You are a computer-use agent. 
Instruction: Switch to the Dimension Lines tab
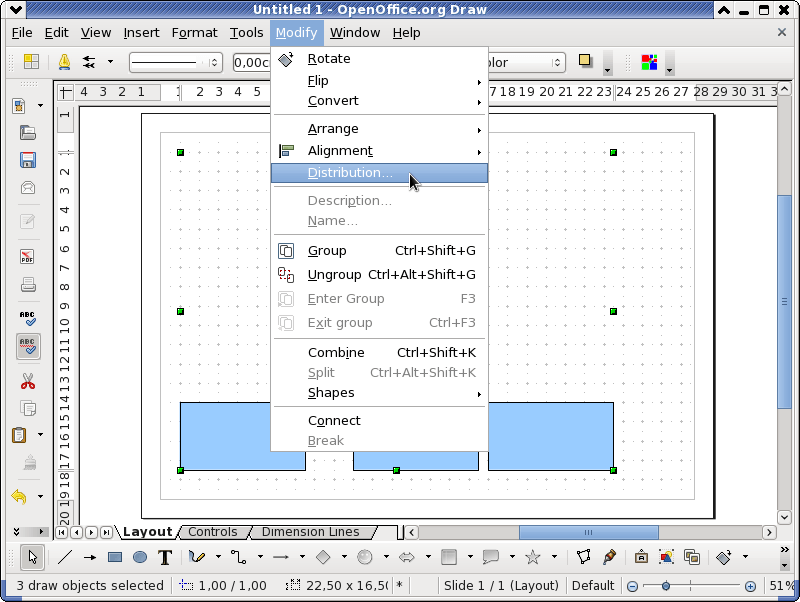pos(310,532)
